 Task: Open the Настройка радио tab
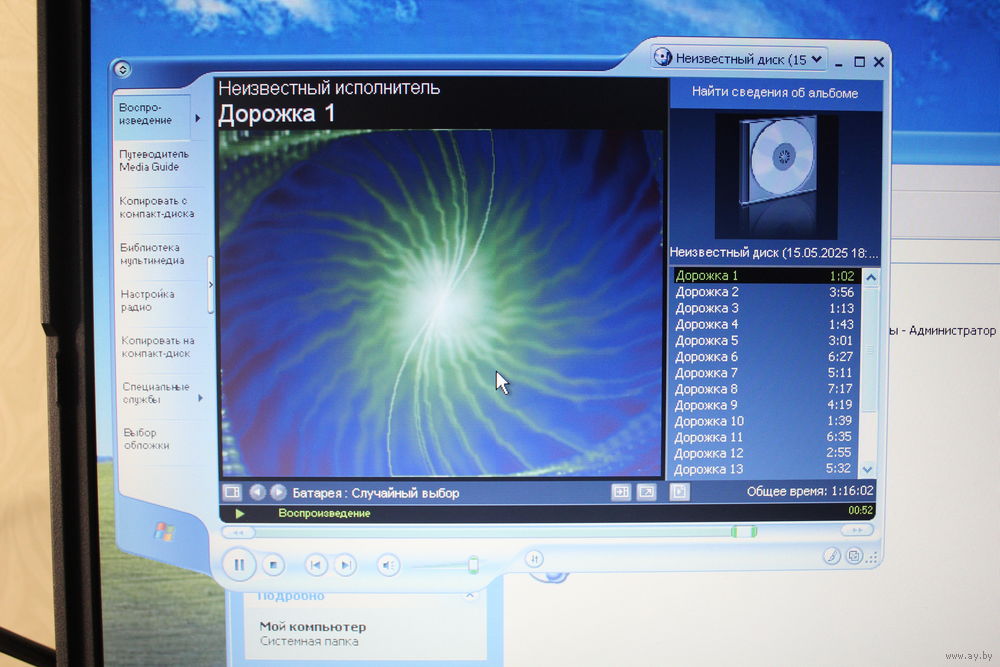pos(147,301)
